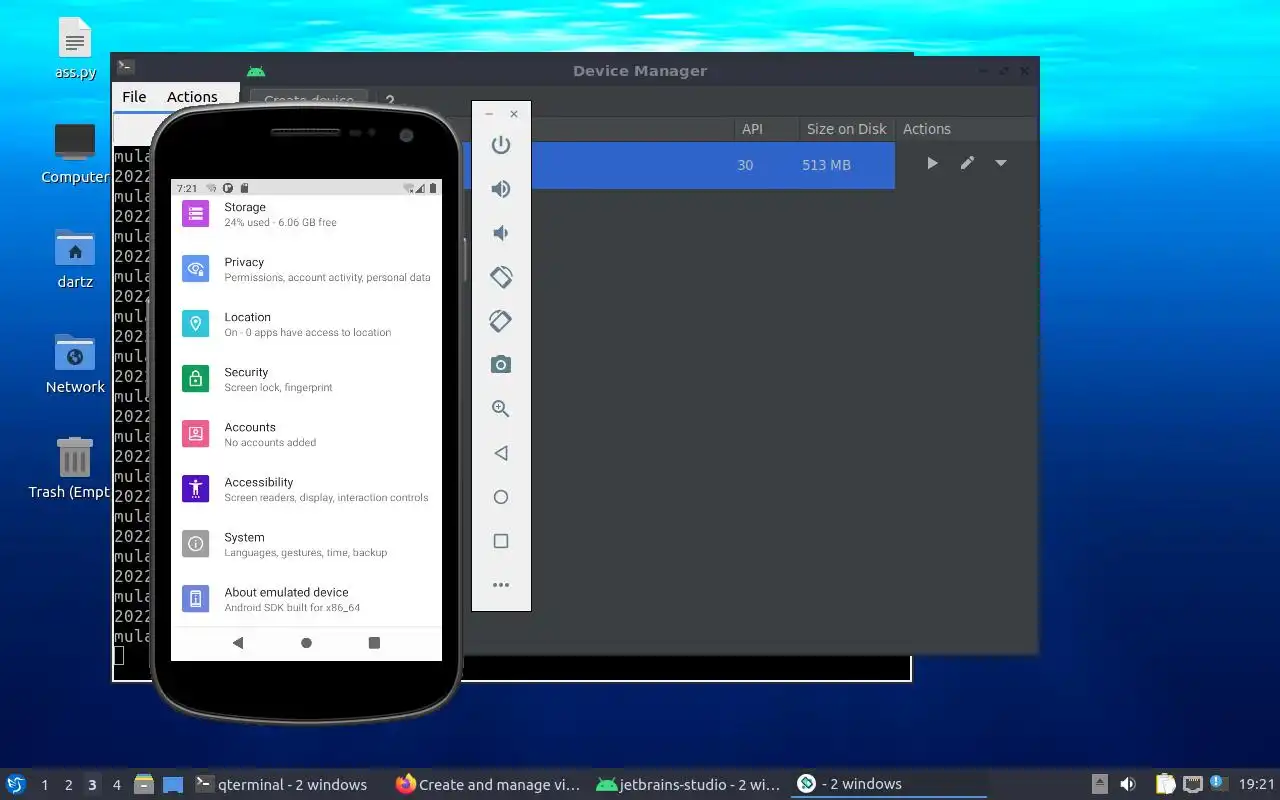Rotate the emulator left

(x=501, y=277)
